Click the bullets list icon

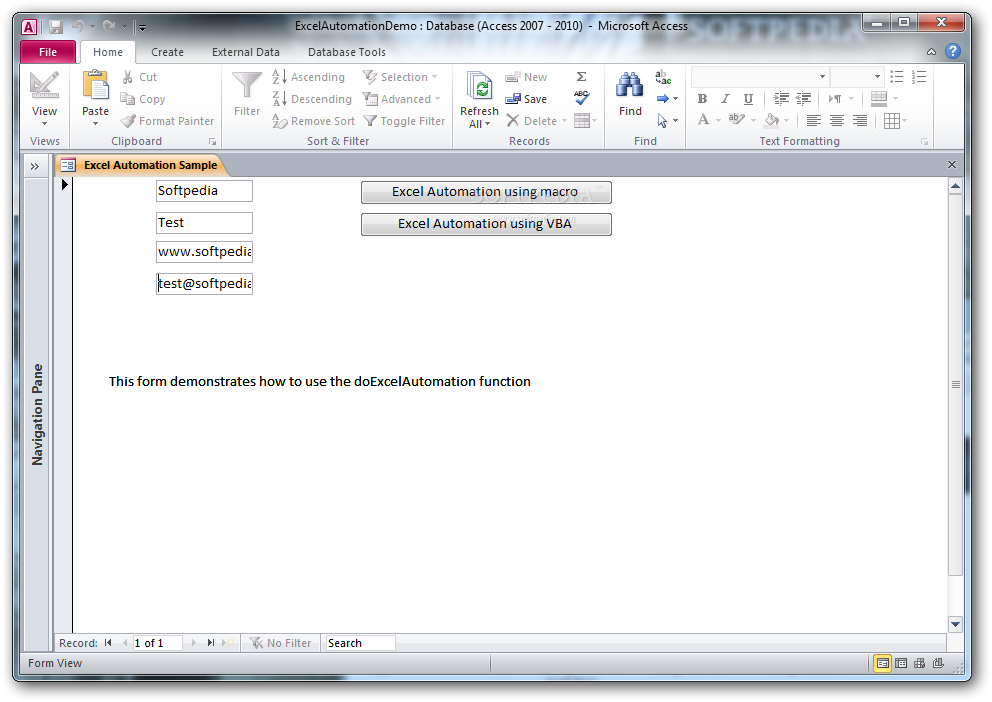pos(896,77)
